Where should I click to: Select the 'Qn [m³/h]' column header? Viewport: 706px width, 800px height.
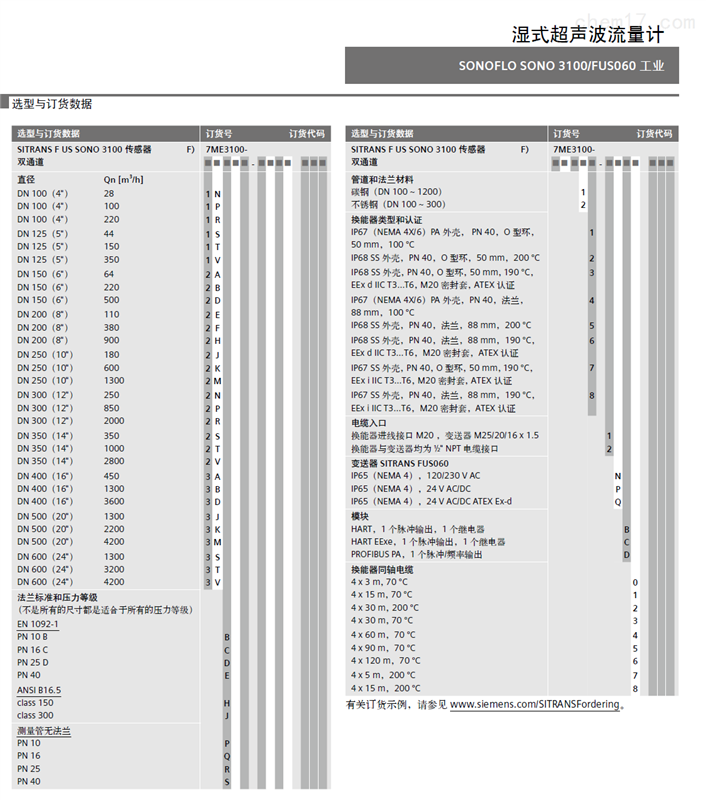click(x=123, y=180)
